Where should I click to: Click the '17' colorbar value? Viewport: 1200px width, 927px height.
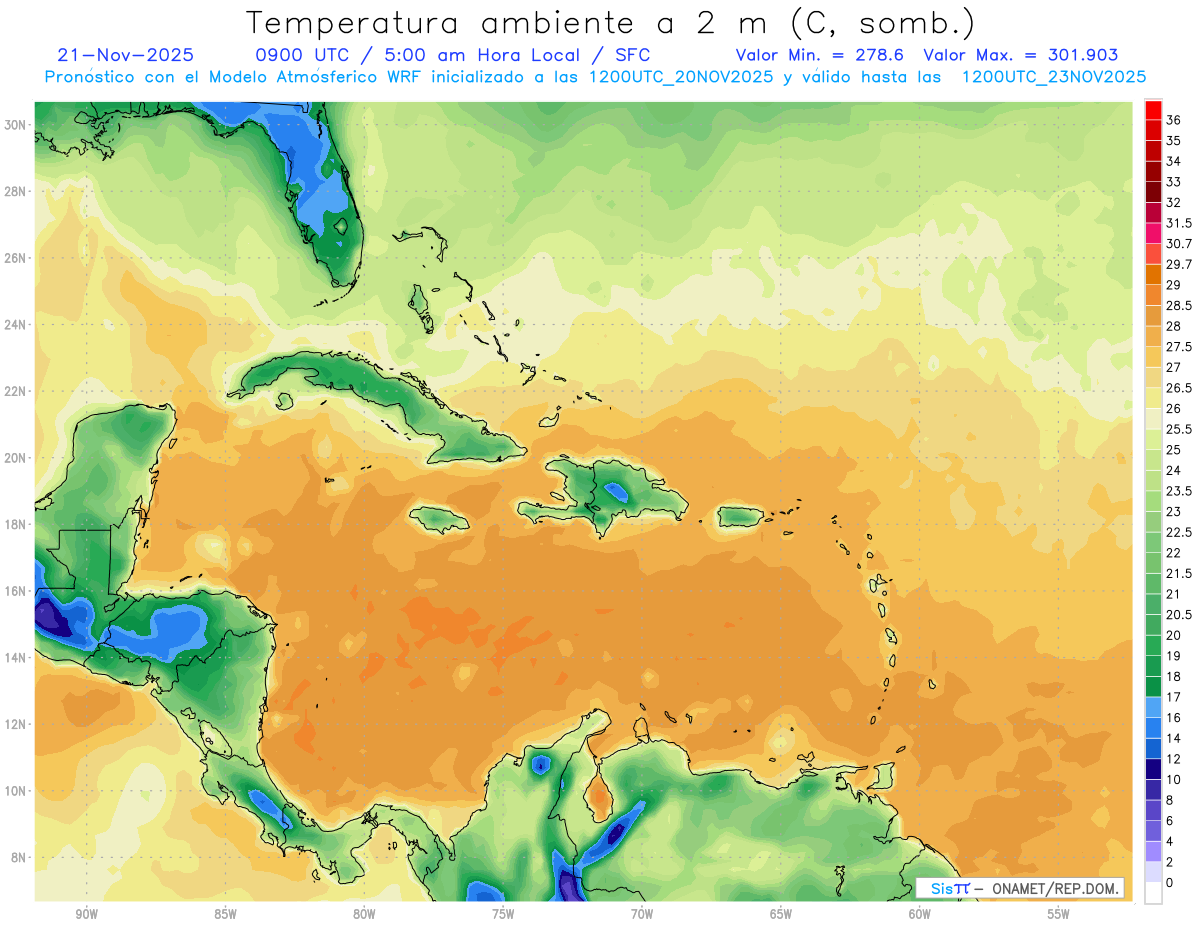1173,697
